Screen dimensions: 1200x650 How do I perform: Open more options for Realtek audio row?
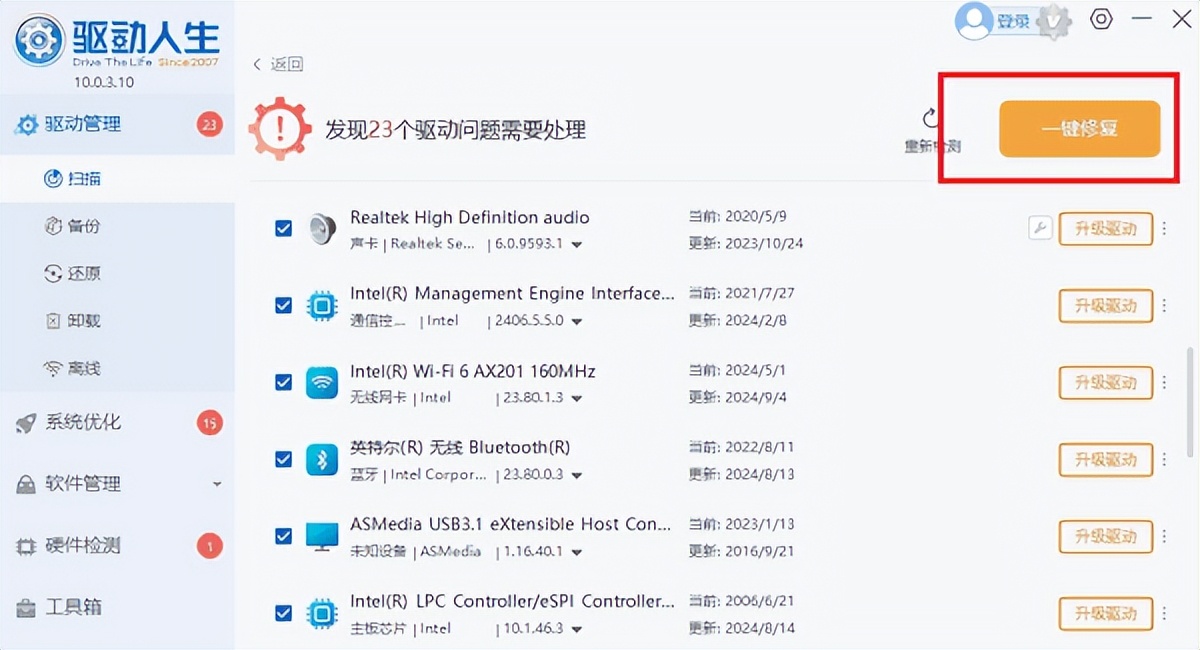pos(1164,228)
